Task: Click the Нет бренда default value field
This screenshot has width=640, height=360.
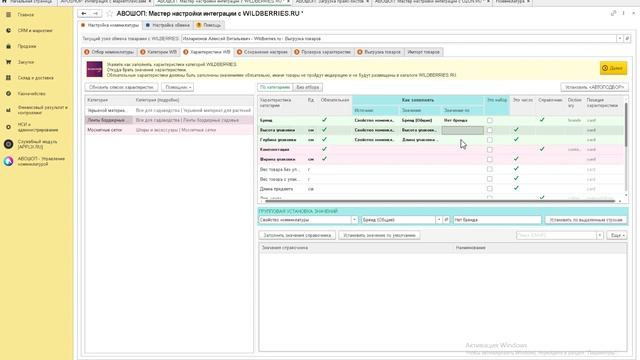Action: click(497, 220)
